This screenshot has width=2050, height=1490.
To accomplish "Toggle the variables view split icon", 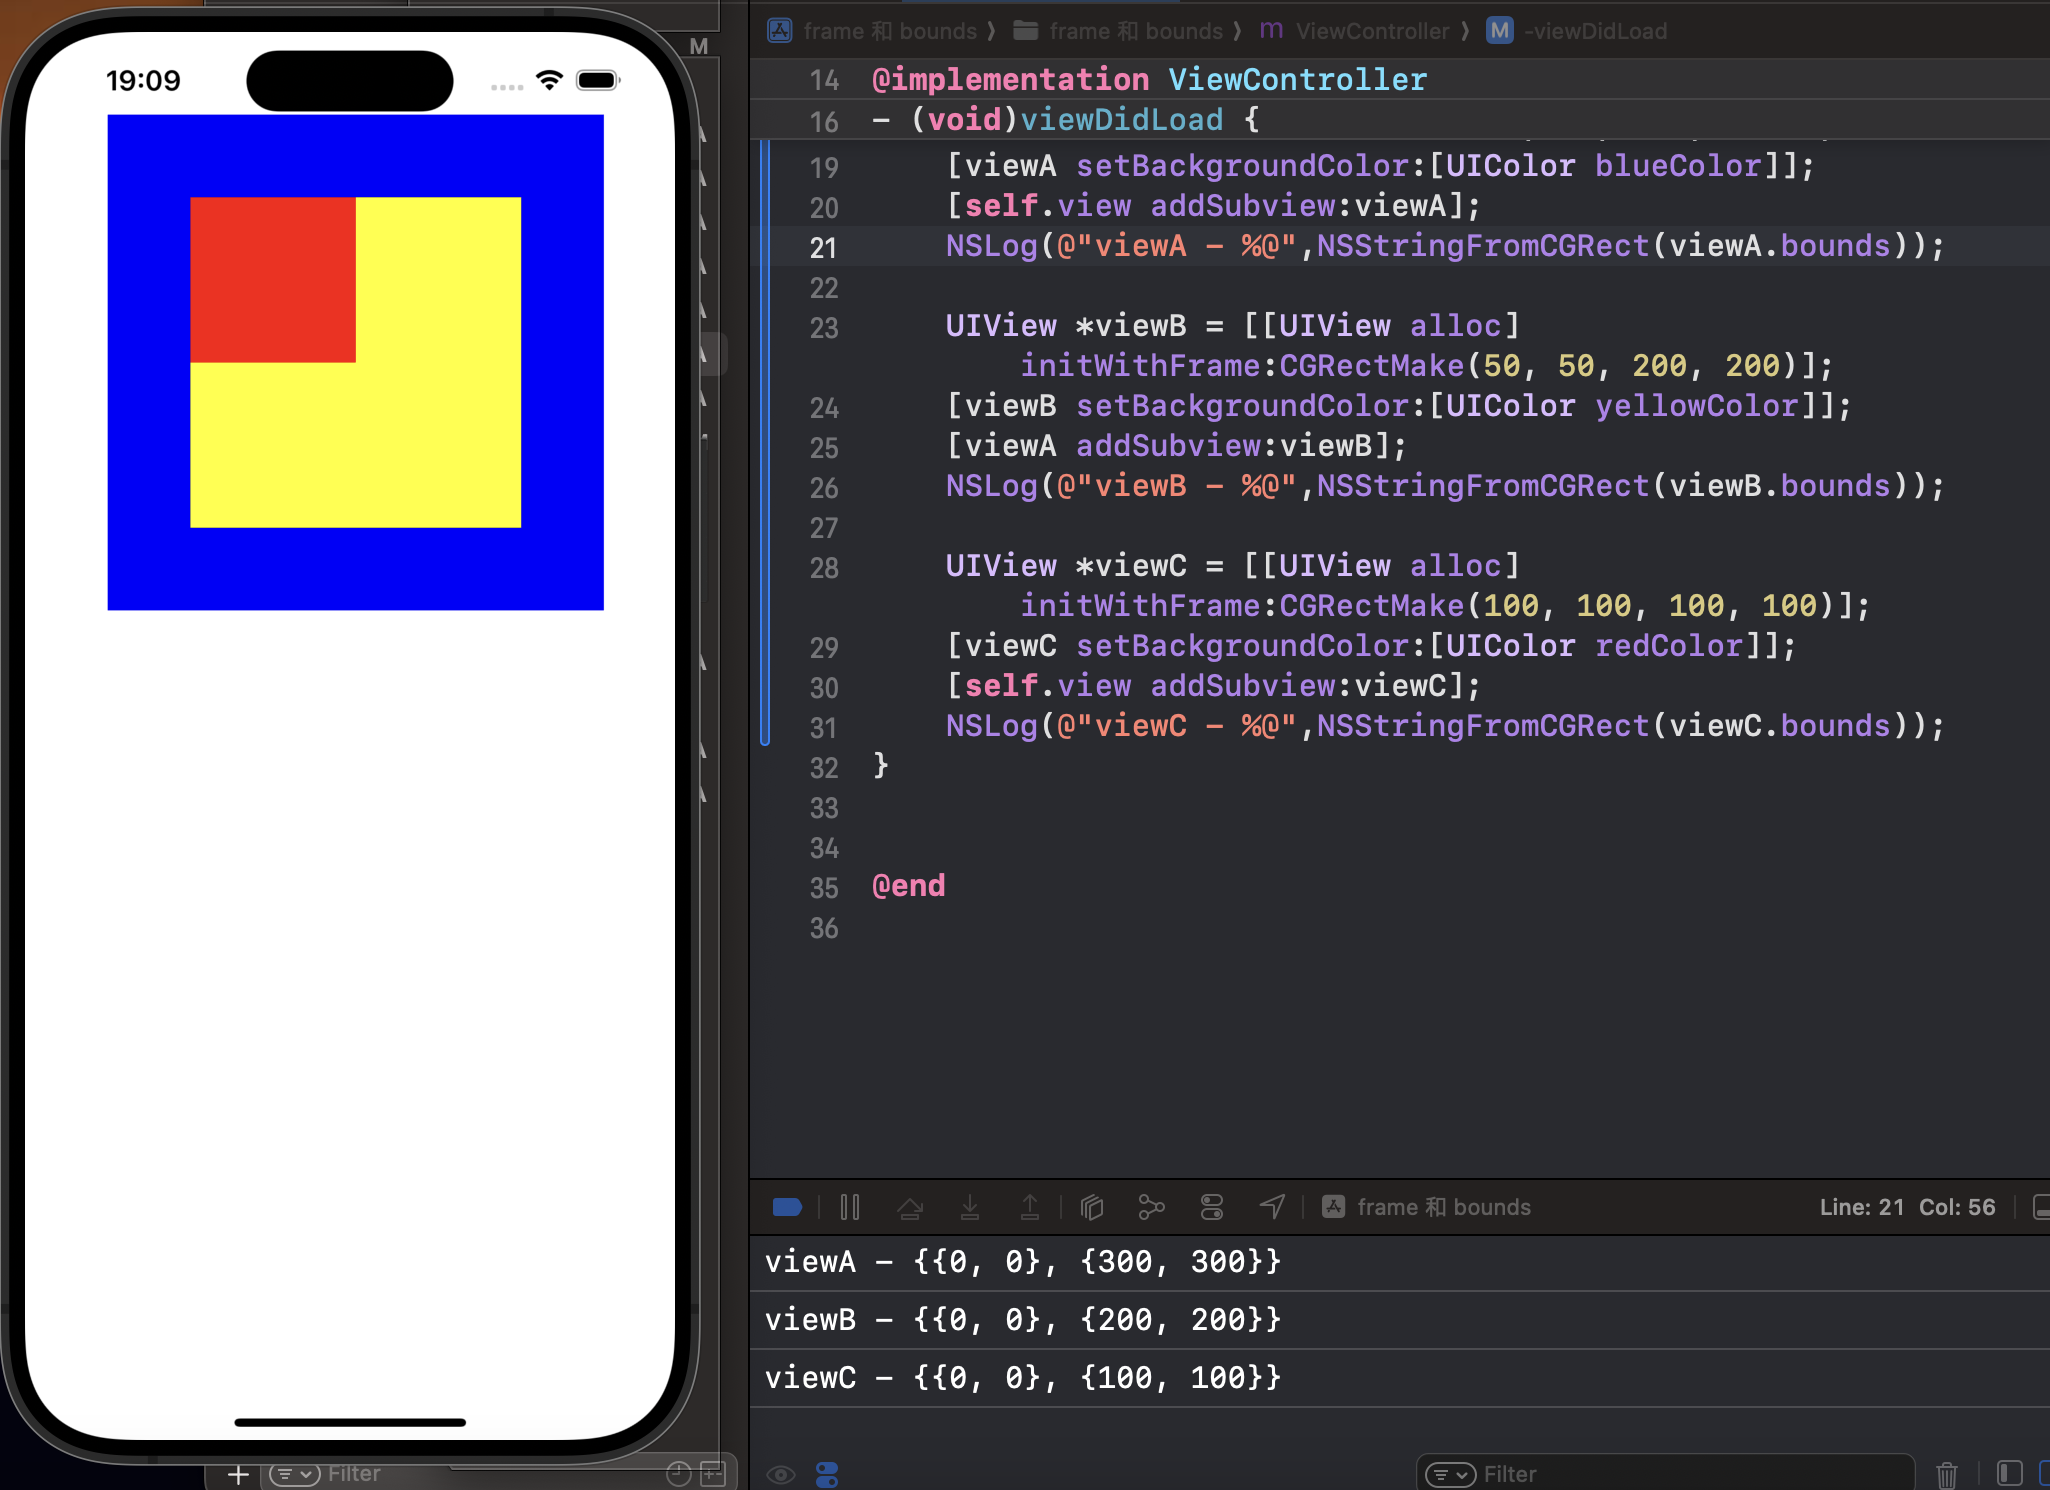I will (x=2009, y=1473).
